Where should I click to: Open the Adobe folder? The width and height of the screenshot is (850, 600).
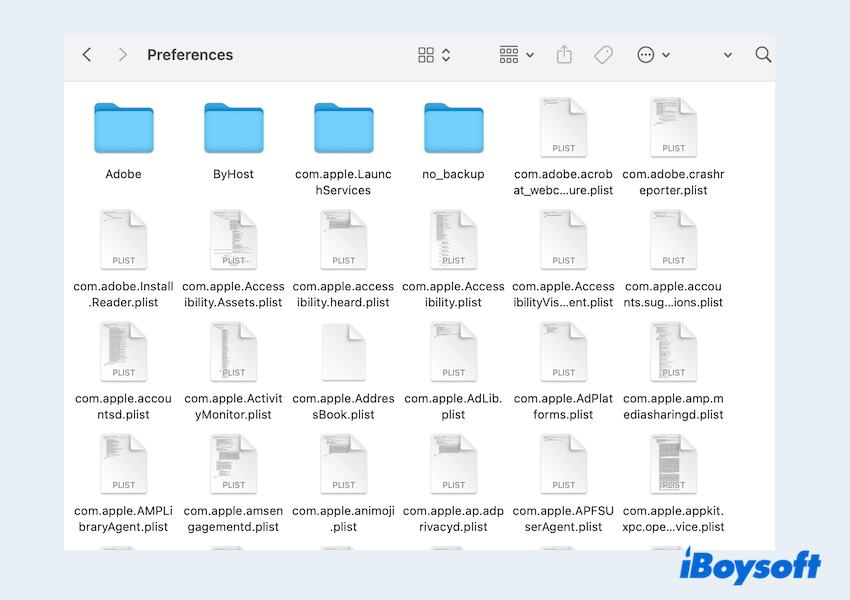[x=124, y=129]
